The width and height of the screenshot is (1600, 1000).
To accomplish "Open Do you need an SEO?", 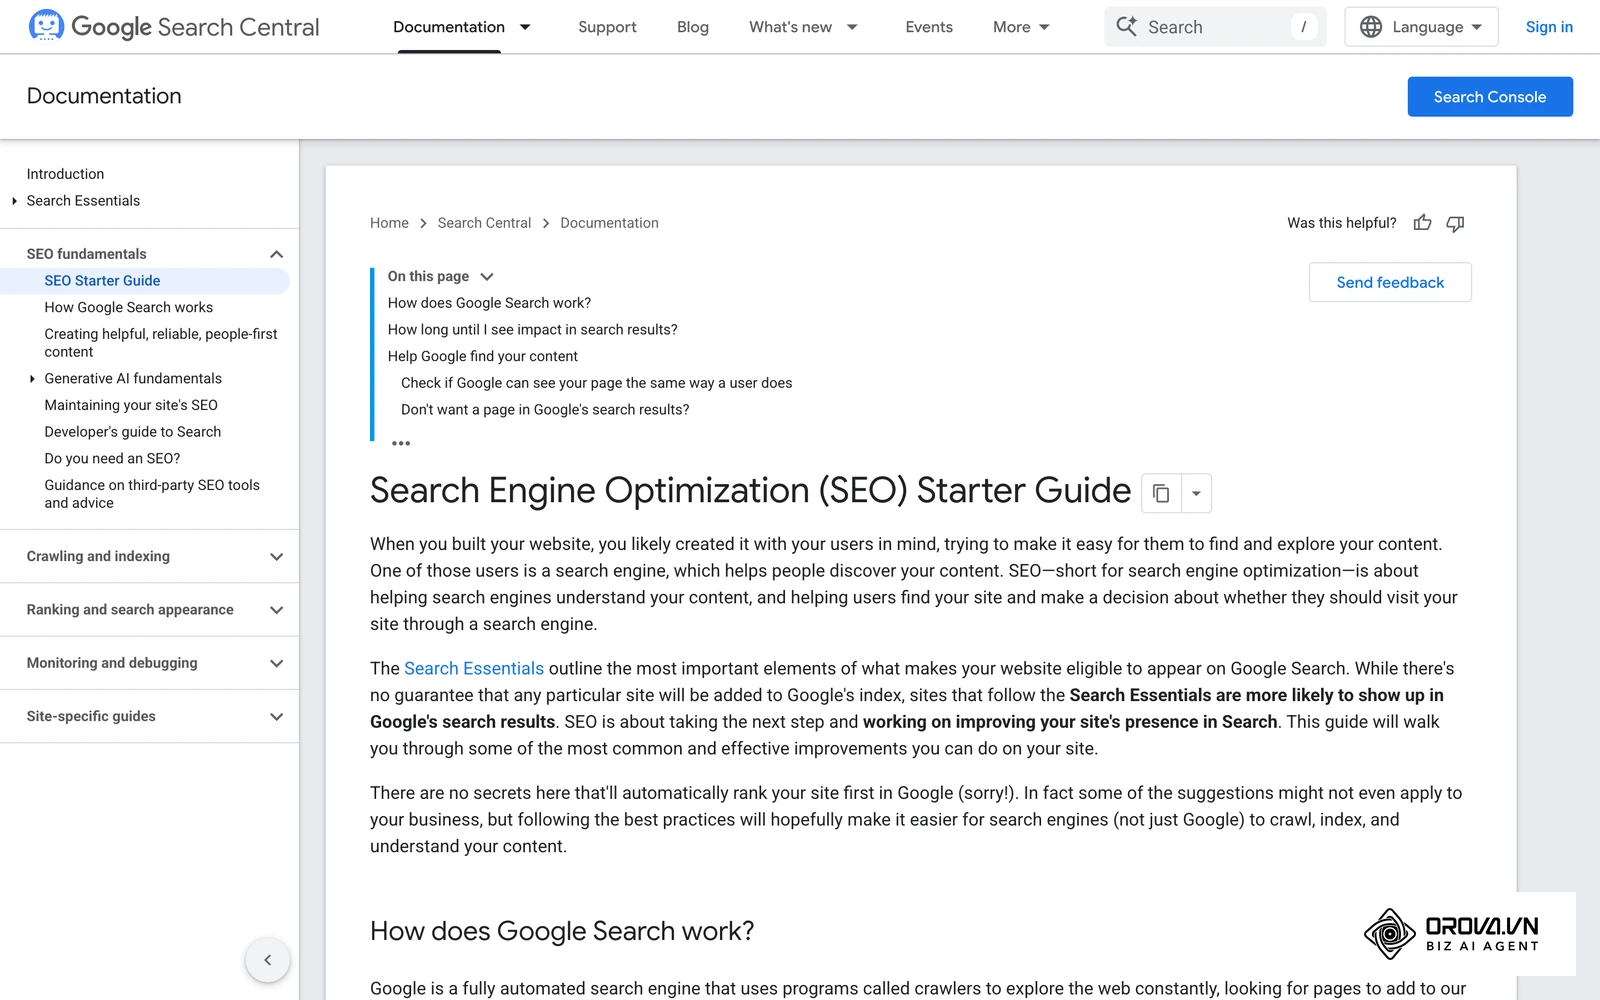I will [x=112, y=459].
